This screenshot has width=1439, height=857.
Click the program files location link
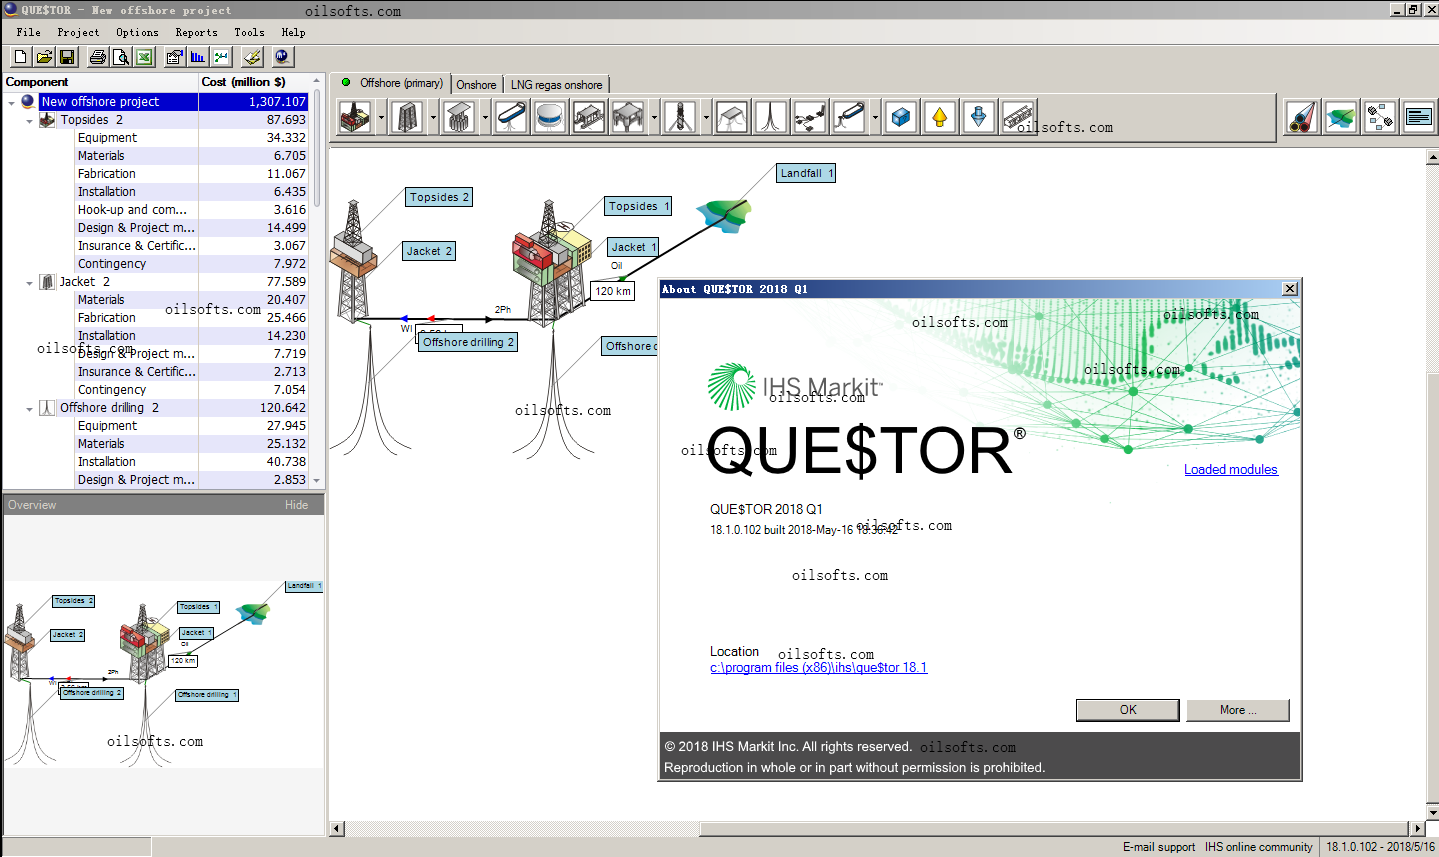click(819, 668)
